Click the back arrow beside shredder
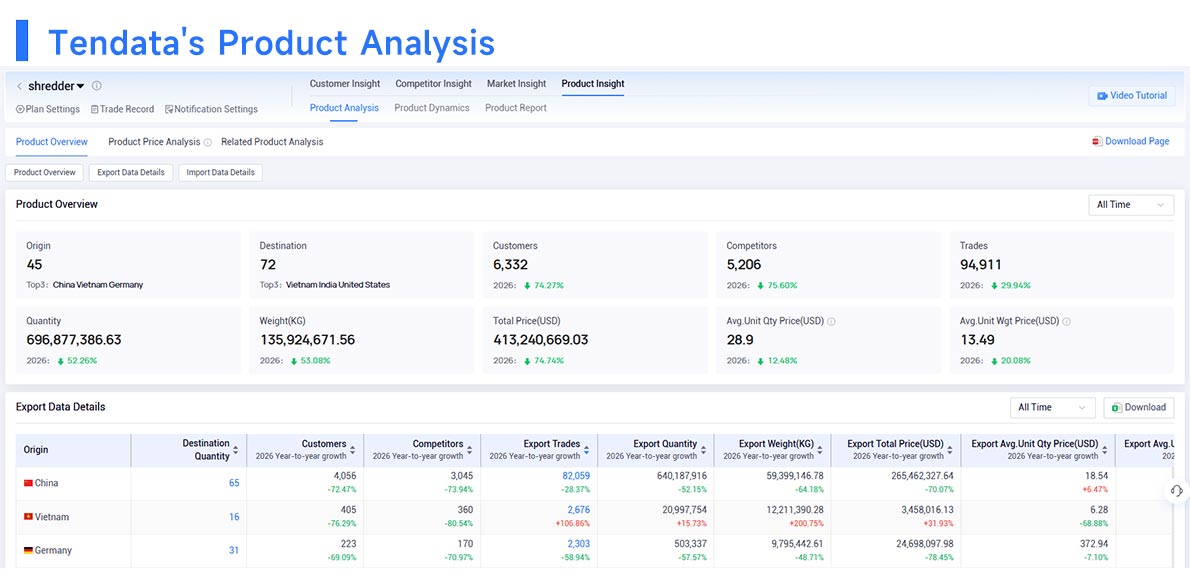This screenshot has height=582, width=1190. click(x=19, y=87)
